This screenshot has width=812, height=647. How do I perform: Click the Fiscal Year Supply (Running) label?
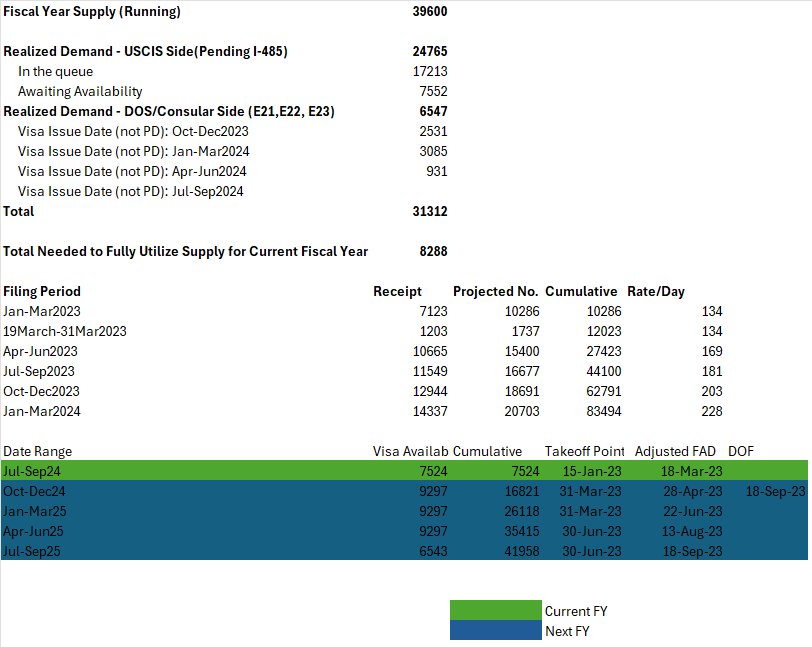[x=92, y=11]
